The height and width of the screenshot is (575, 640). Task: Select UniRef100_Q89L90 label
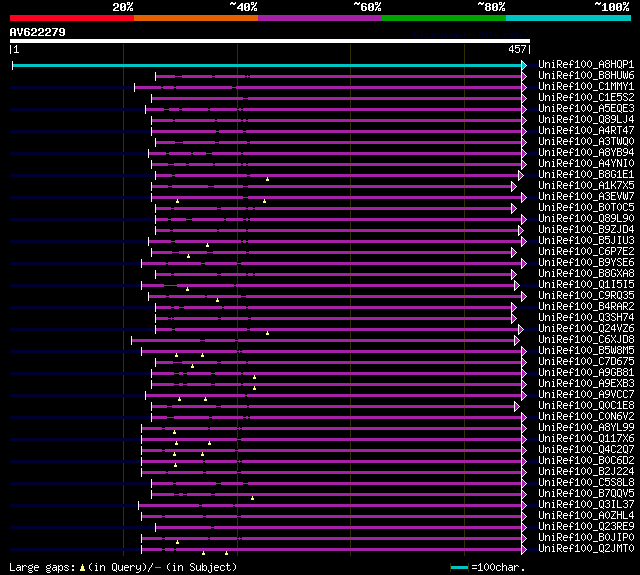[586, 219]
